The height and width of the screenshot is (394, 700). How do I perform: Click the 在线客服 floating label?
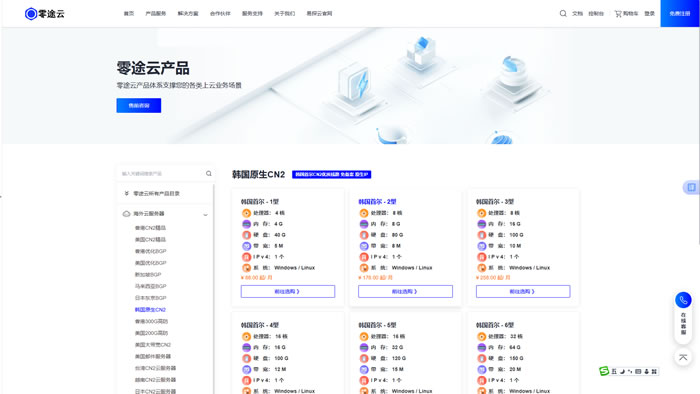[x=683, y=323]
